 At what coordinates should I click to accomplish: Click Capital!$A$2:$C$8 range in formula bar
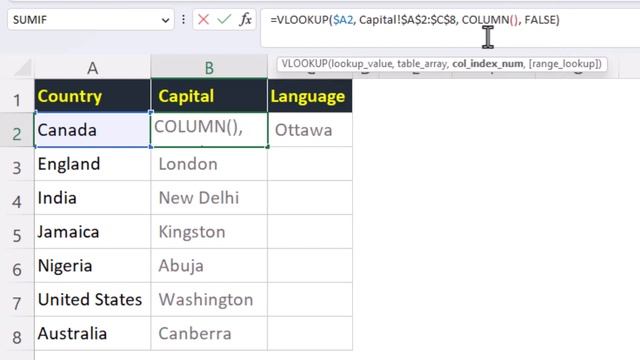pos(407,20)
